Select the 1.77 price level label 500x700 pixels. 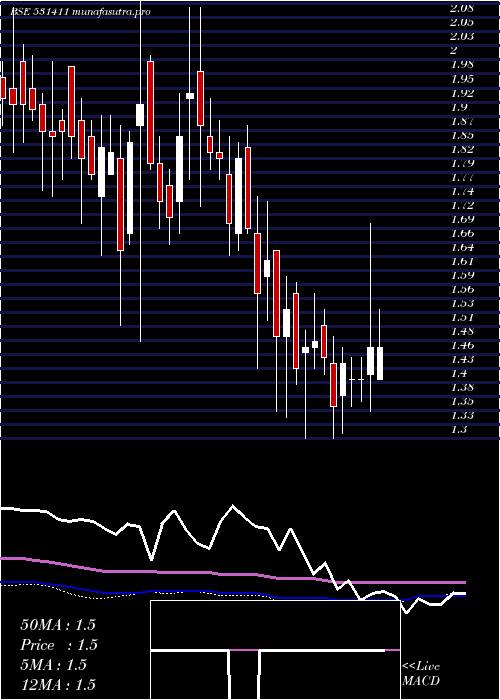point(462,177)
